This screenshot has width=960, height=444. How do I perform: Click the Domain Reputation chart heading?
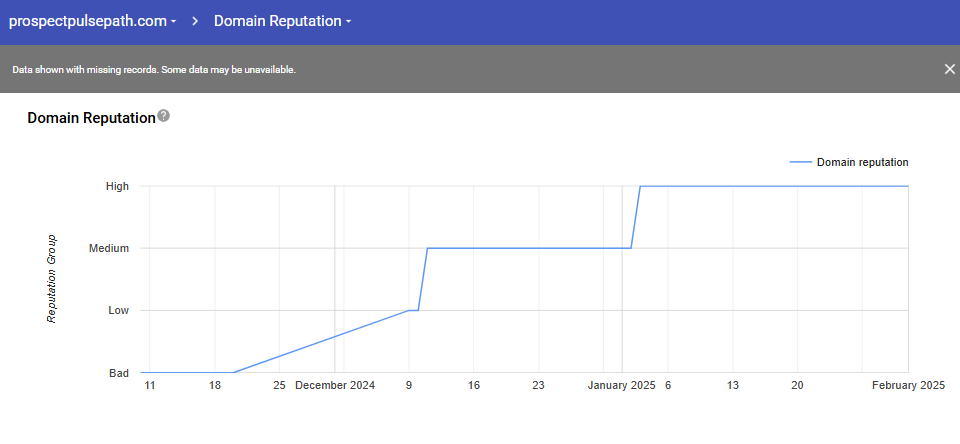pos(91,118)
